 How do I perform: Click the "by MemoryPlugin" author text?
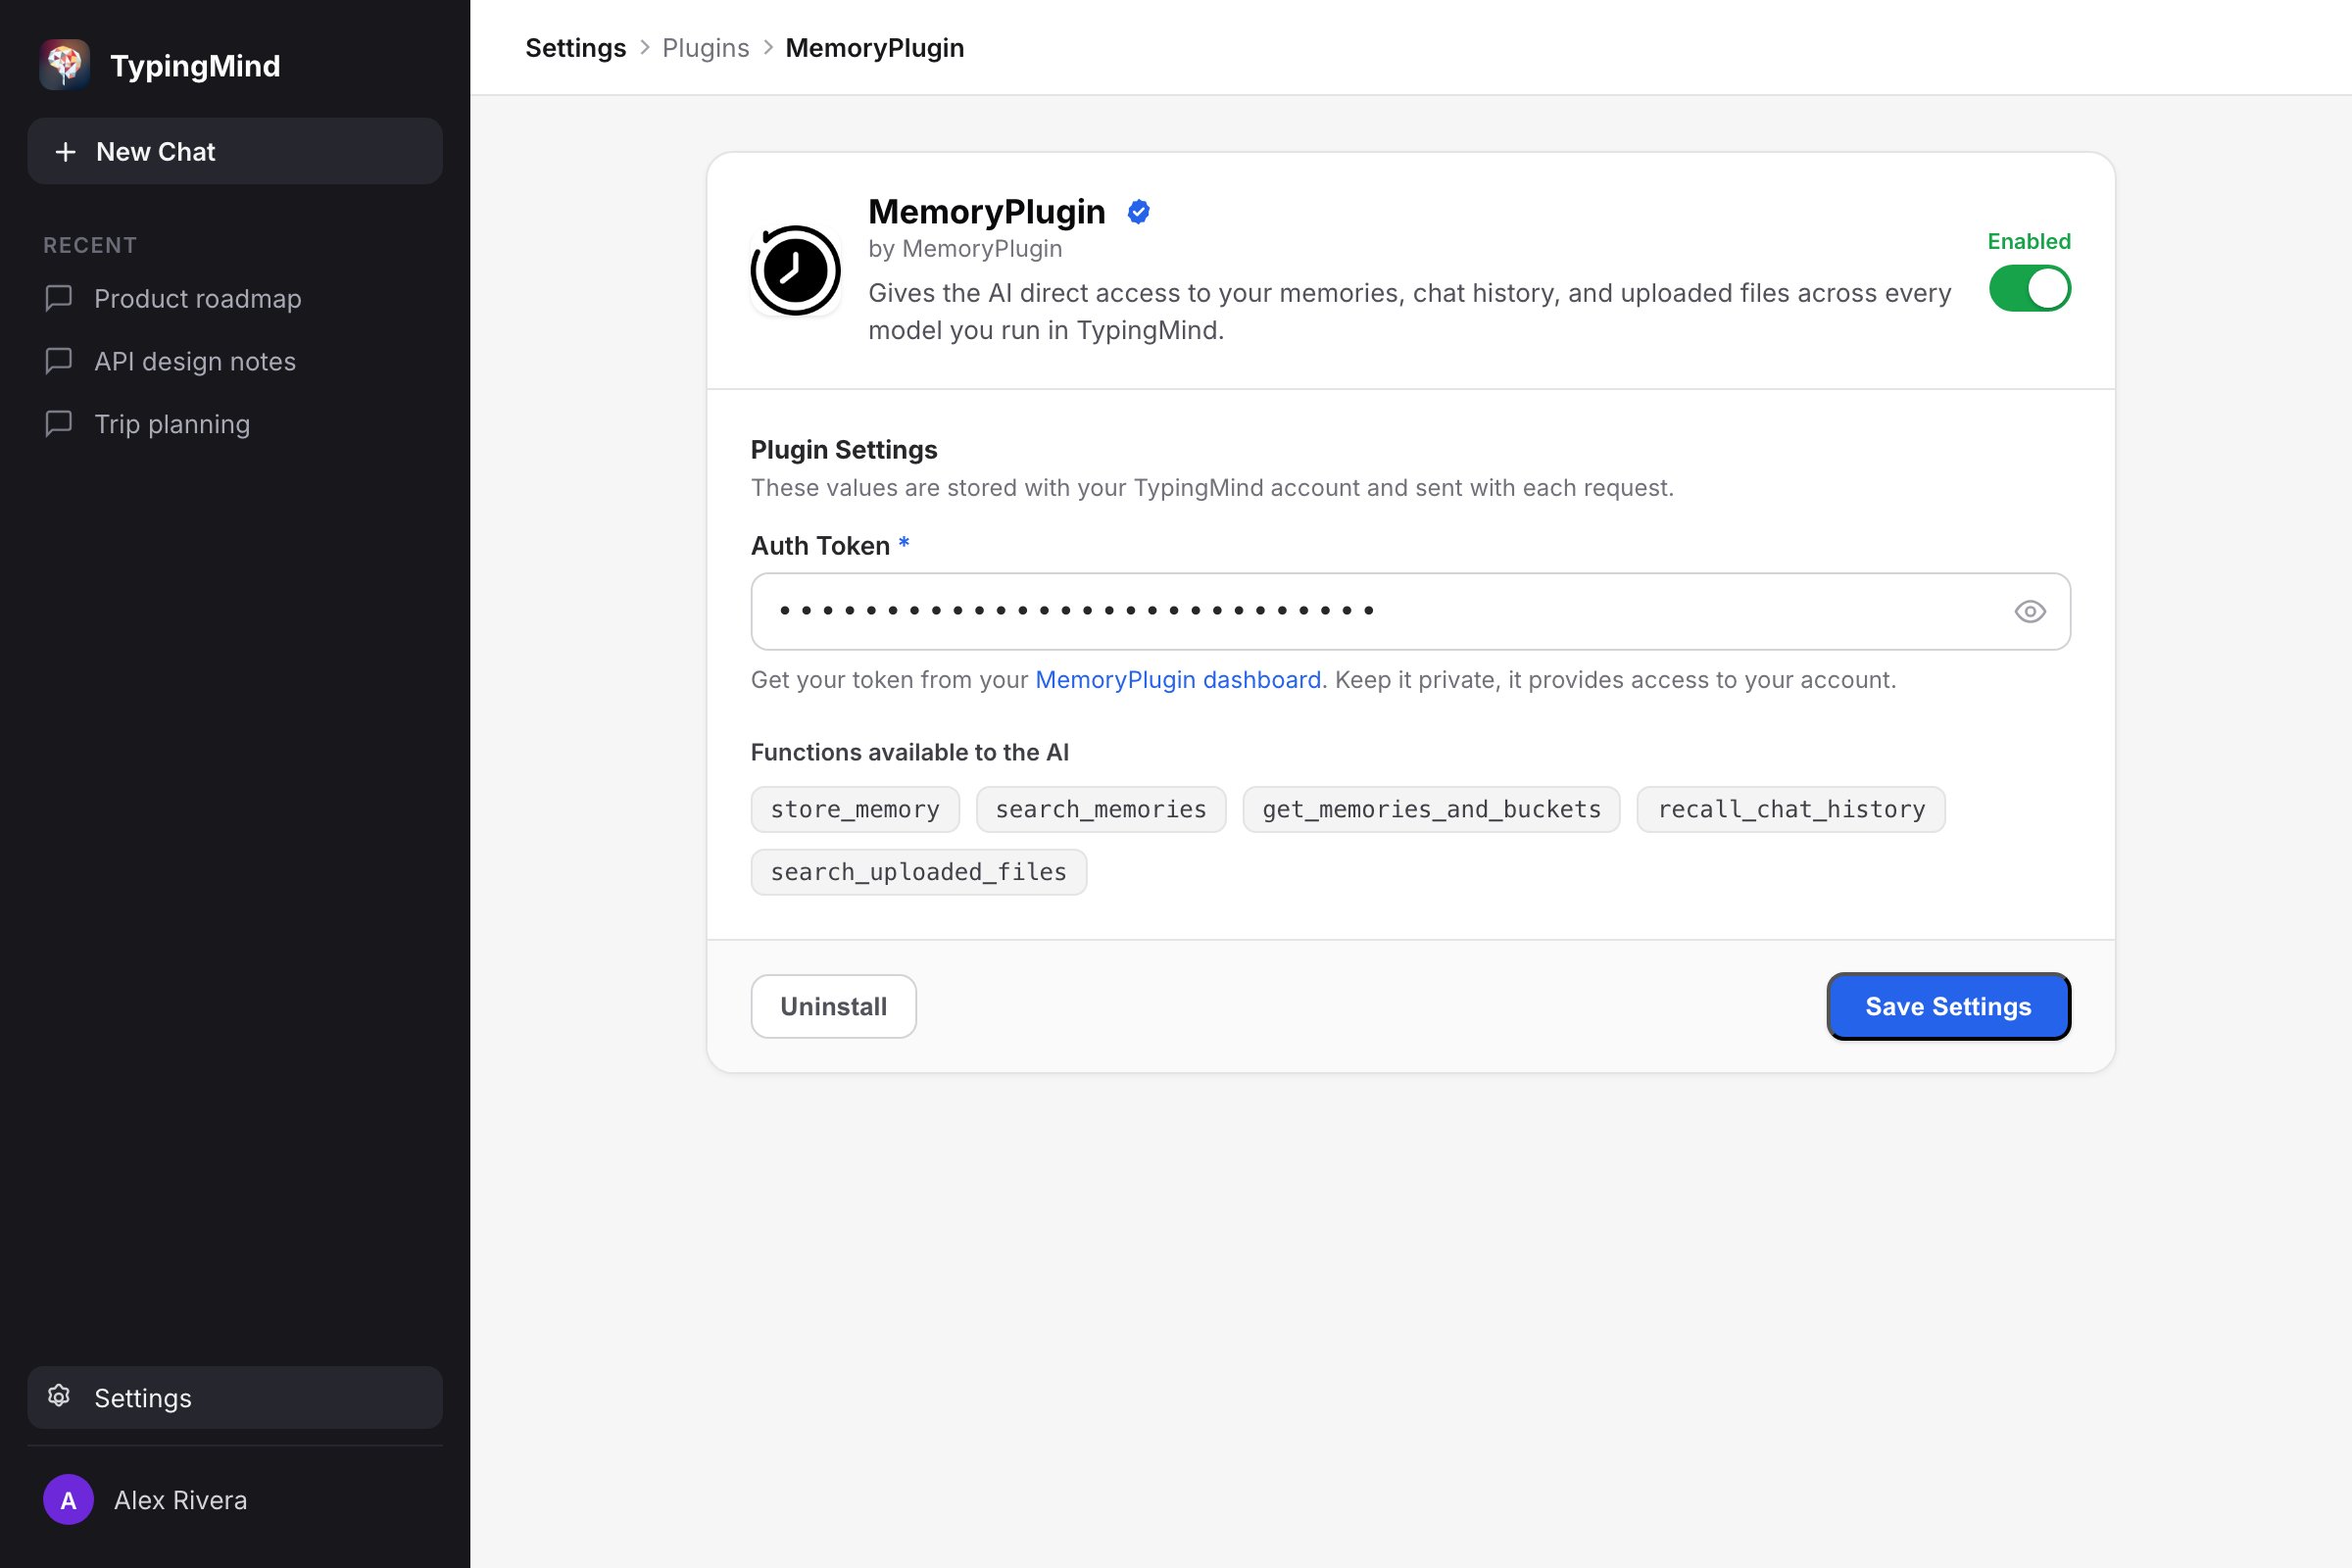[965, 249]
